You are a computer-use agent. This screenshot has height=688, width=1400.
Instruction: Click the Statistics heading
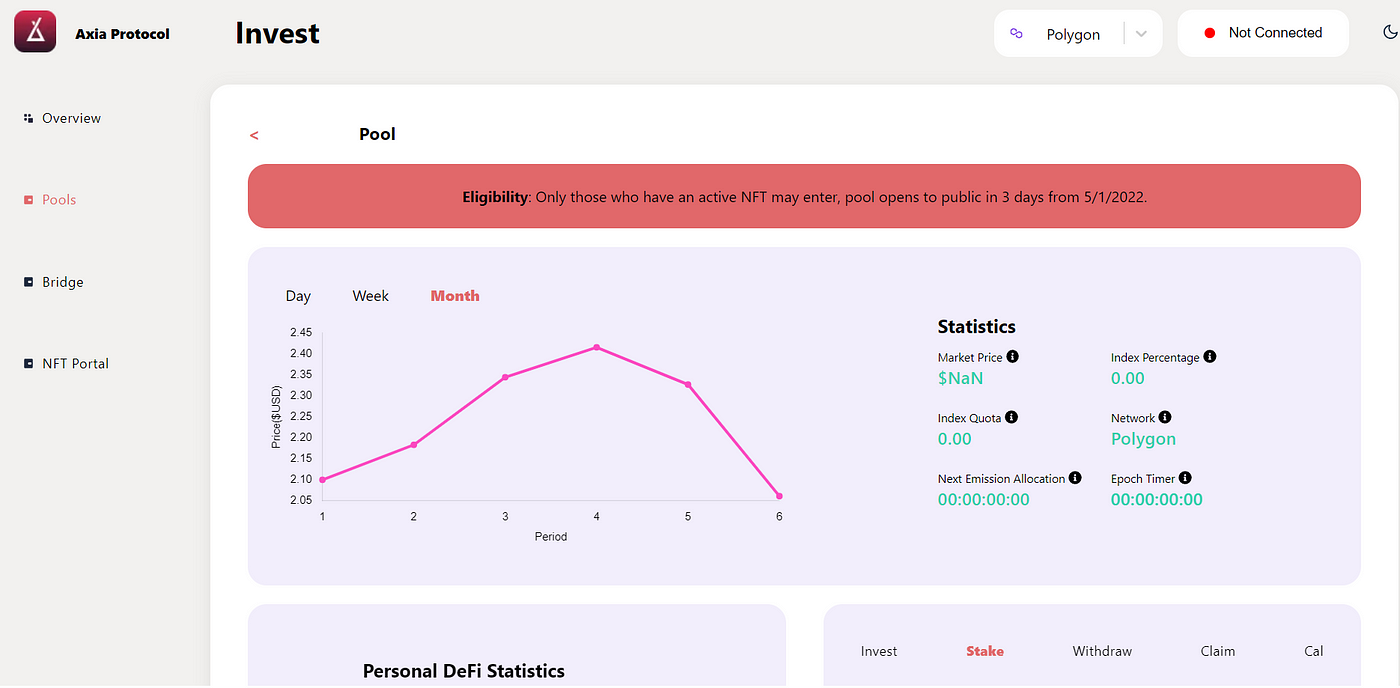tap(977, 326)
